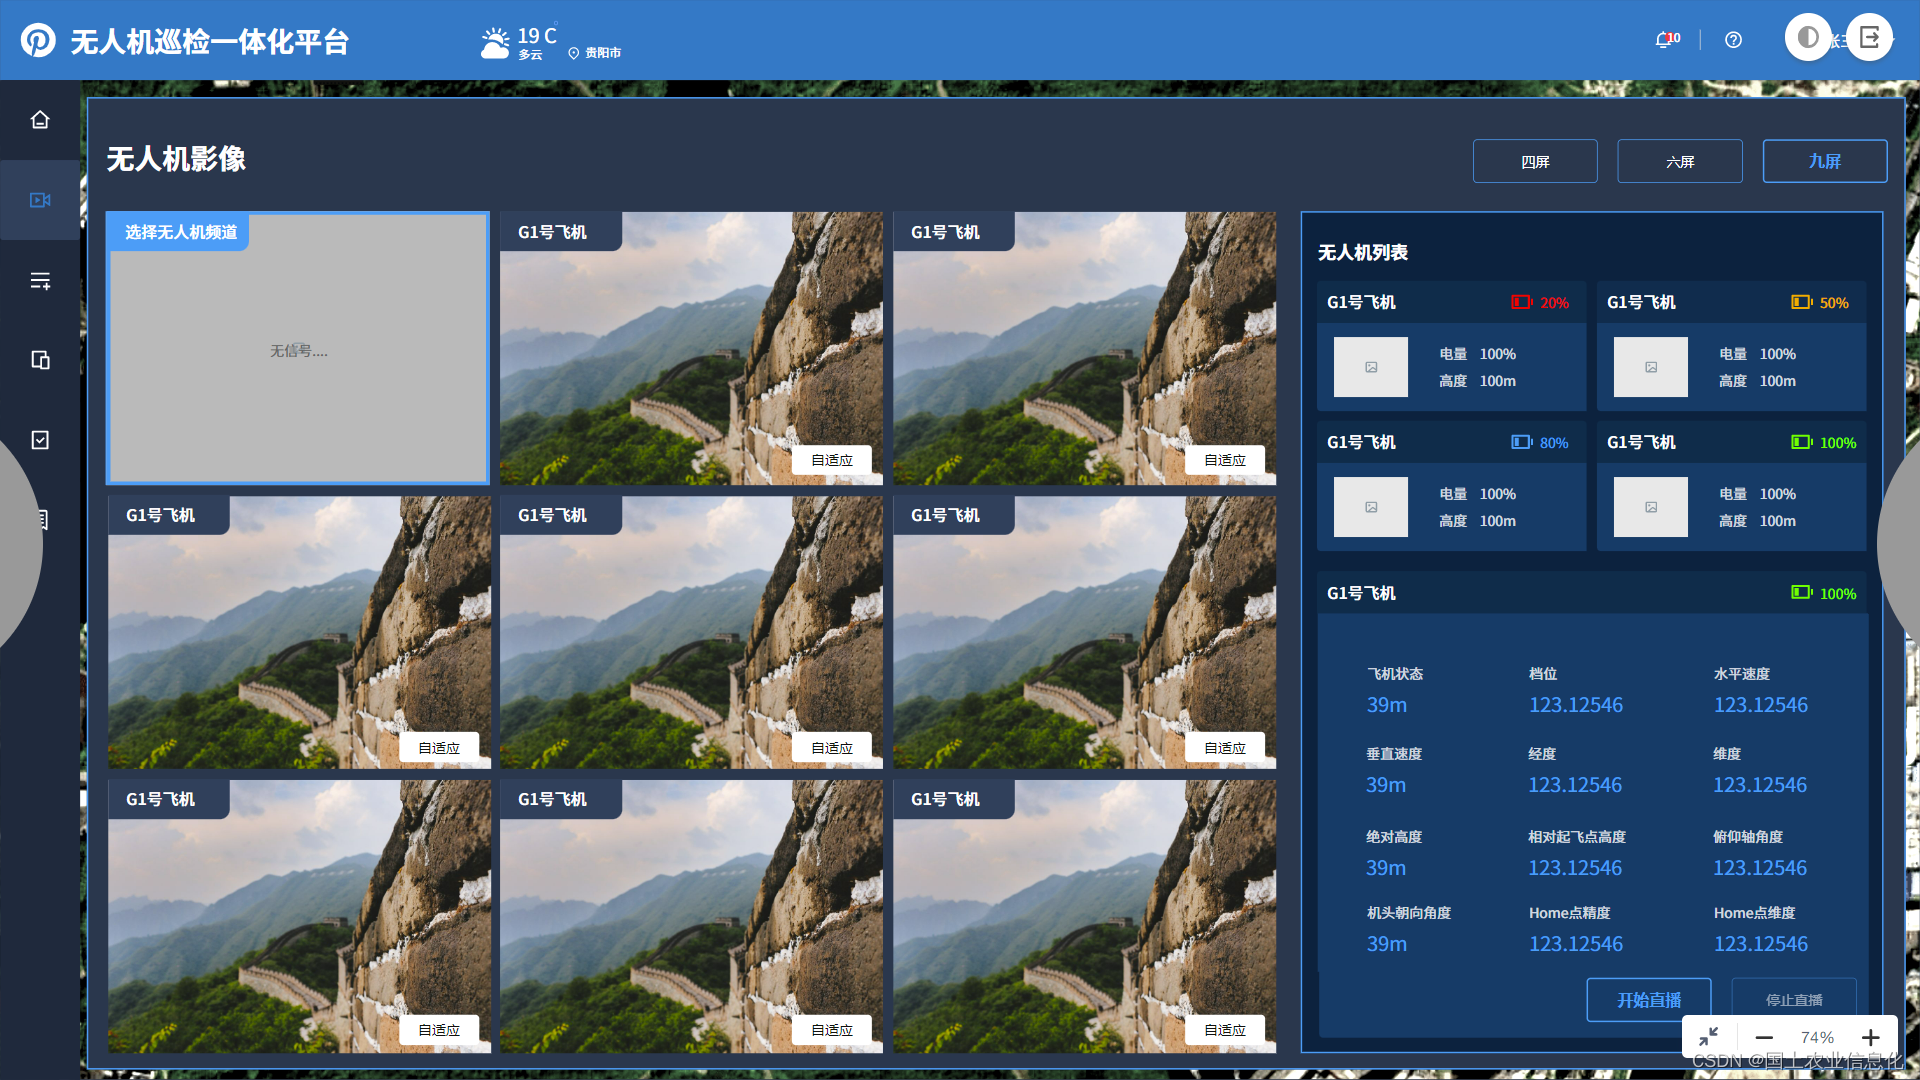Open 自适应 dropdown on bottom-right video
Viewport: 1920px width, 1080px height.
point(1224,1030)
